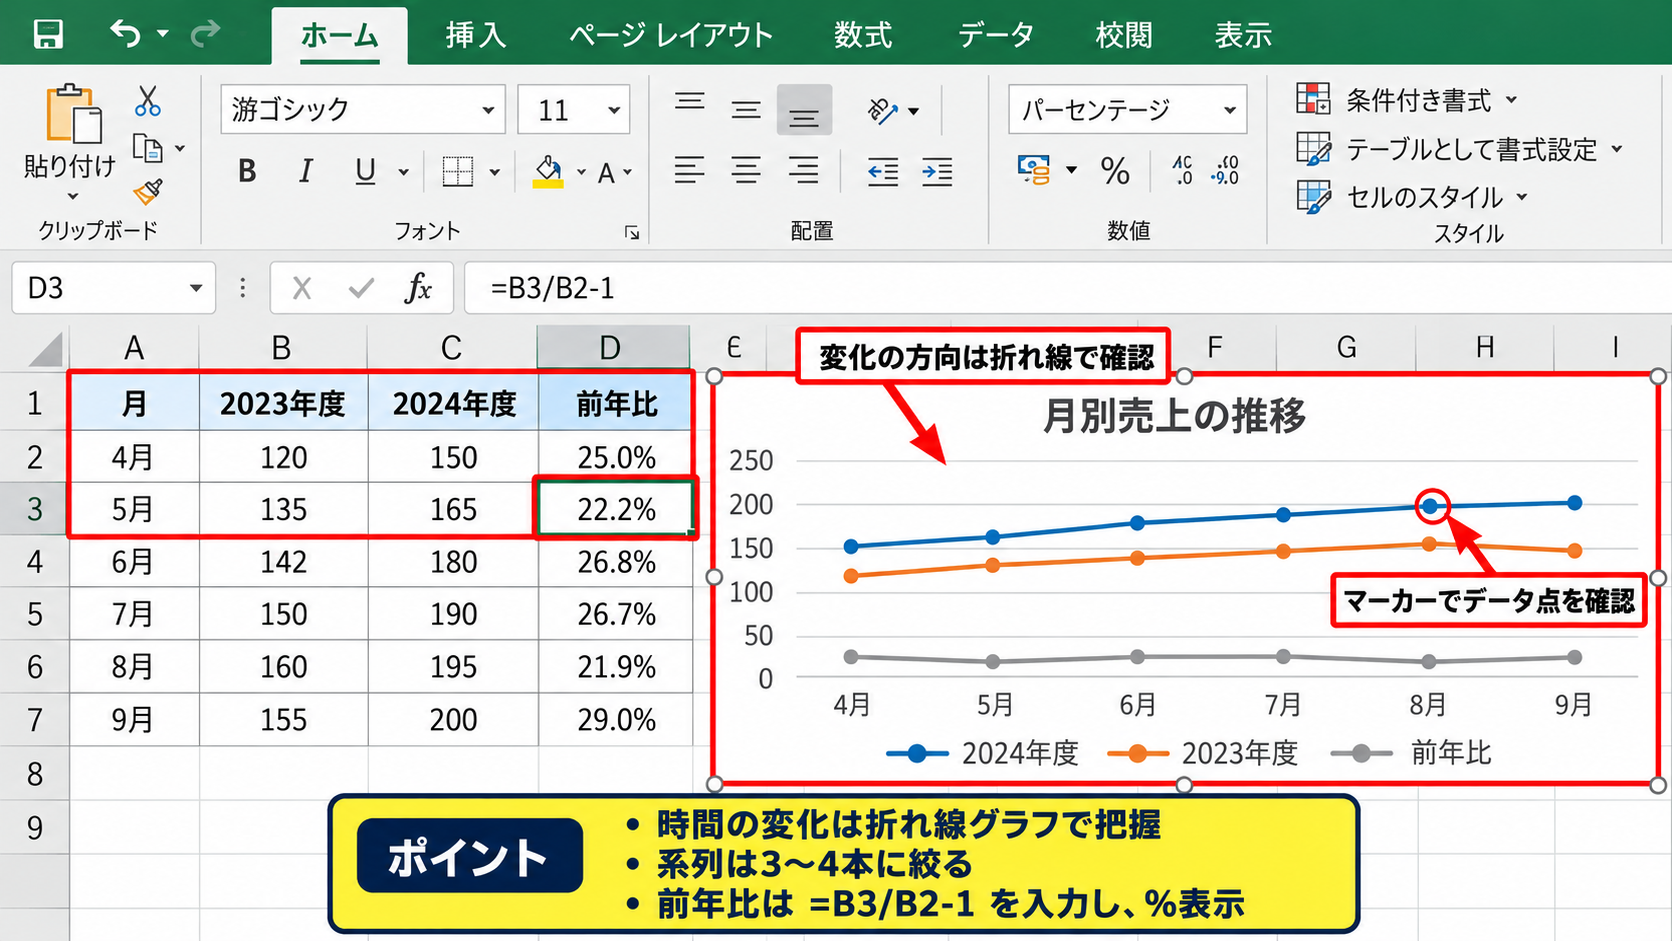The width and height of the screenshot is (1672, 941).
Task: Apply the yellow fill color bucket
Action: tap(548, 172)
